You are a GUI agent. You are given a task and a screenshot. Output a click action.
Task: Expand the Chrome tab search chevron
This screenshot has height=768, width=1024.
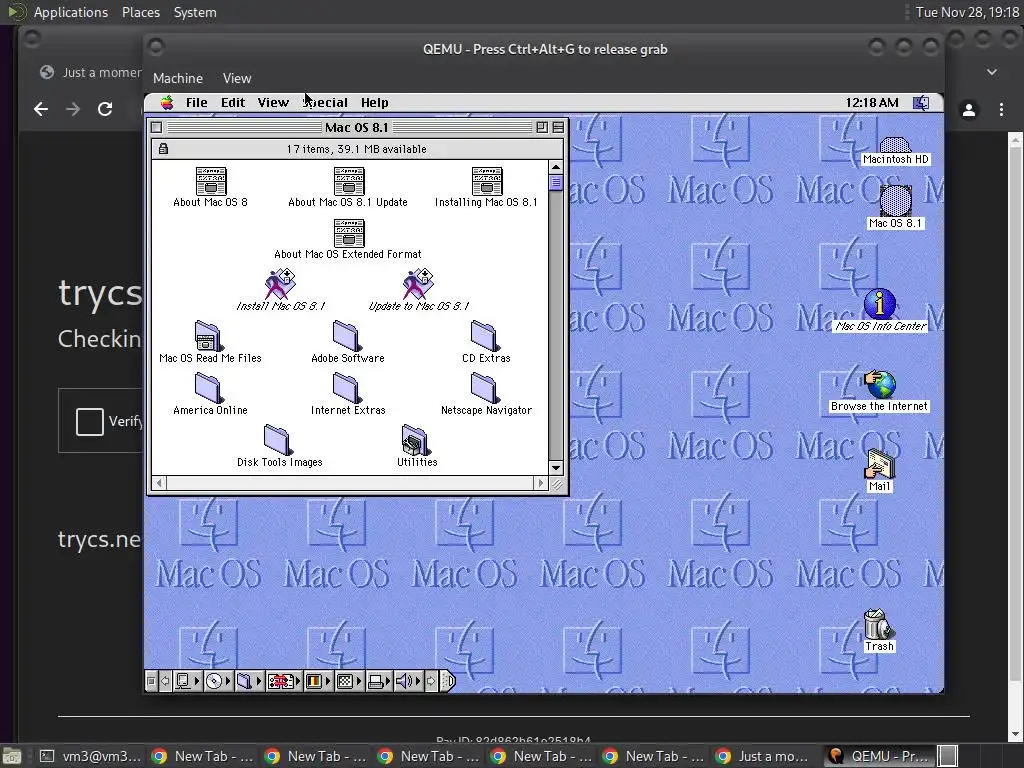[992, 72]
